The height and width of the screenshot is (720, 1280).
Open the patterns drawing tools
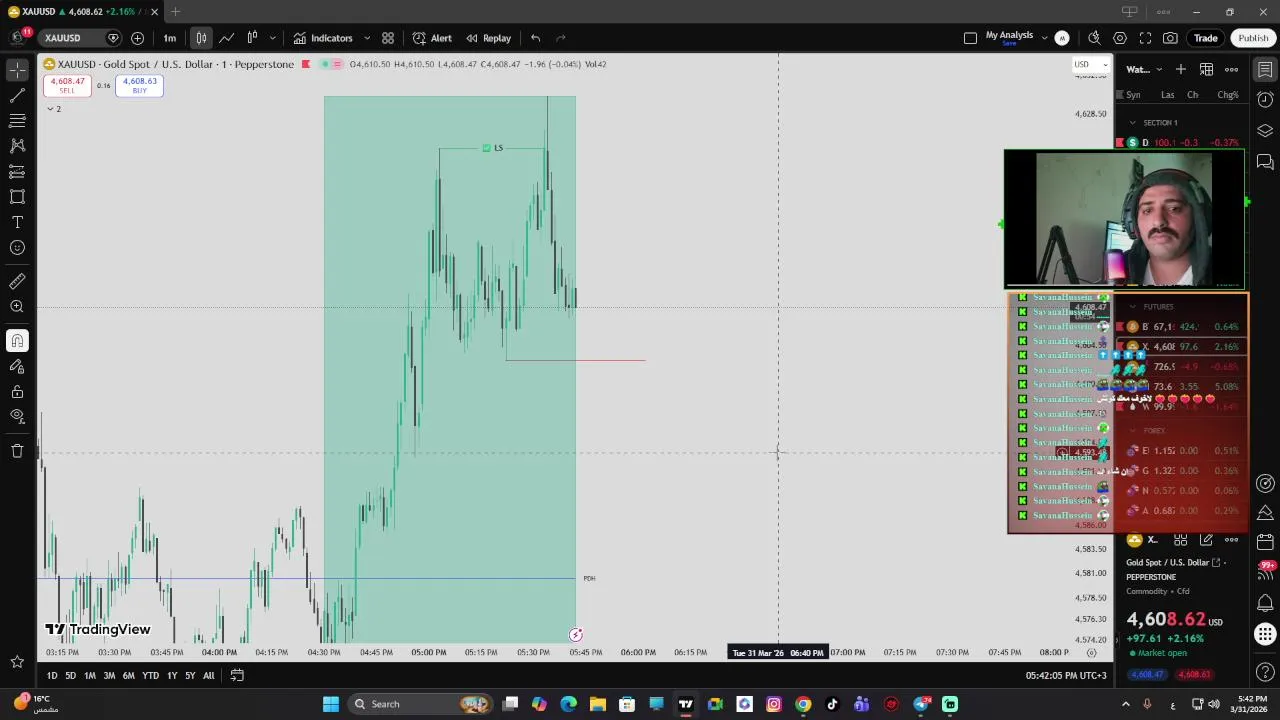[17, 146]
